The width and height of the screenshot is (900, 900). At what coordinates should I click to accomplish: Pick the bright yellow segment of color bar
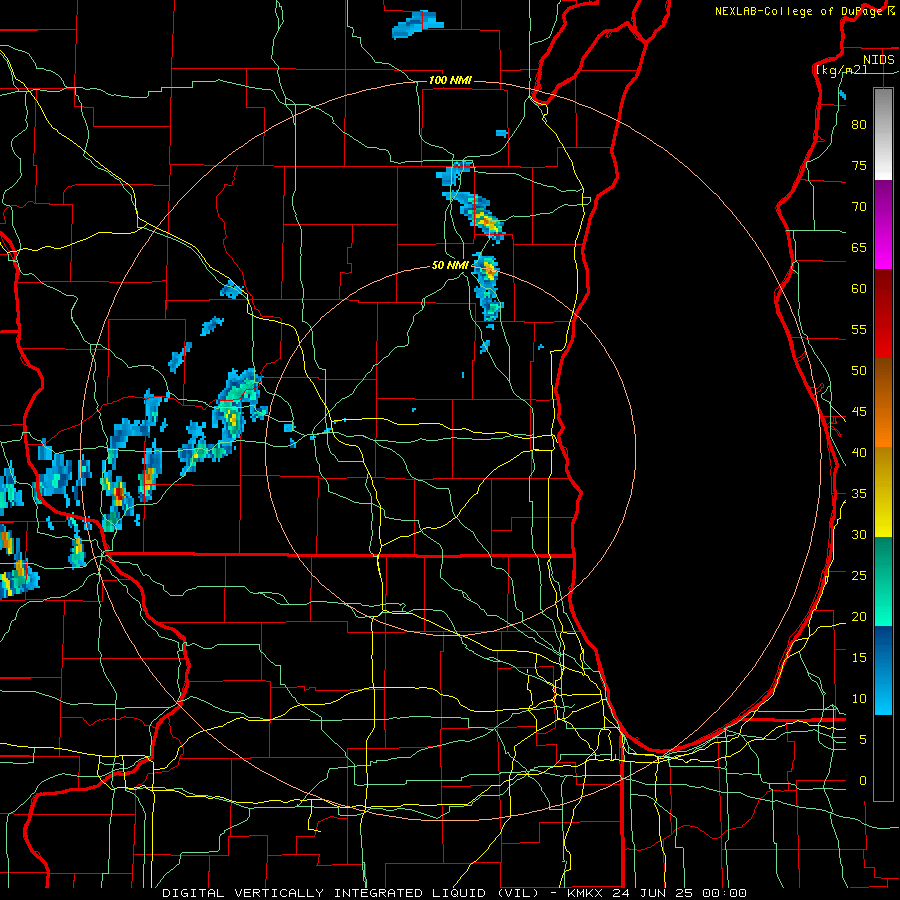coord(883,514)
